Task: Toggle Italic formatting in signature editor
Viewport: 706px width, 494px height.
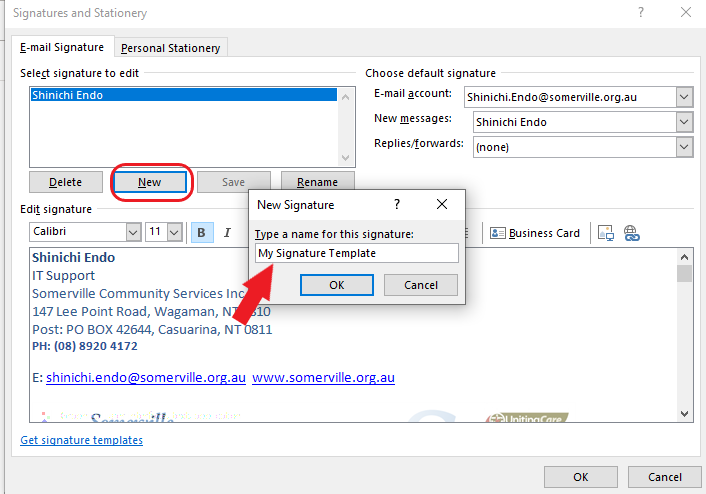Action: pos(227,232)
